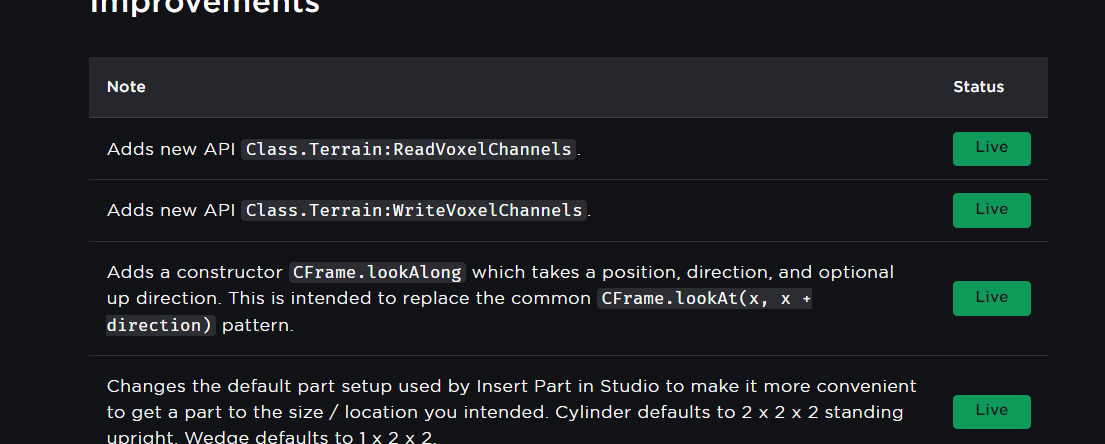Click the 'direction)' code fragment
This screenshot has width=1105, height=444.
[160, 325]
